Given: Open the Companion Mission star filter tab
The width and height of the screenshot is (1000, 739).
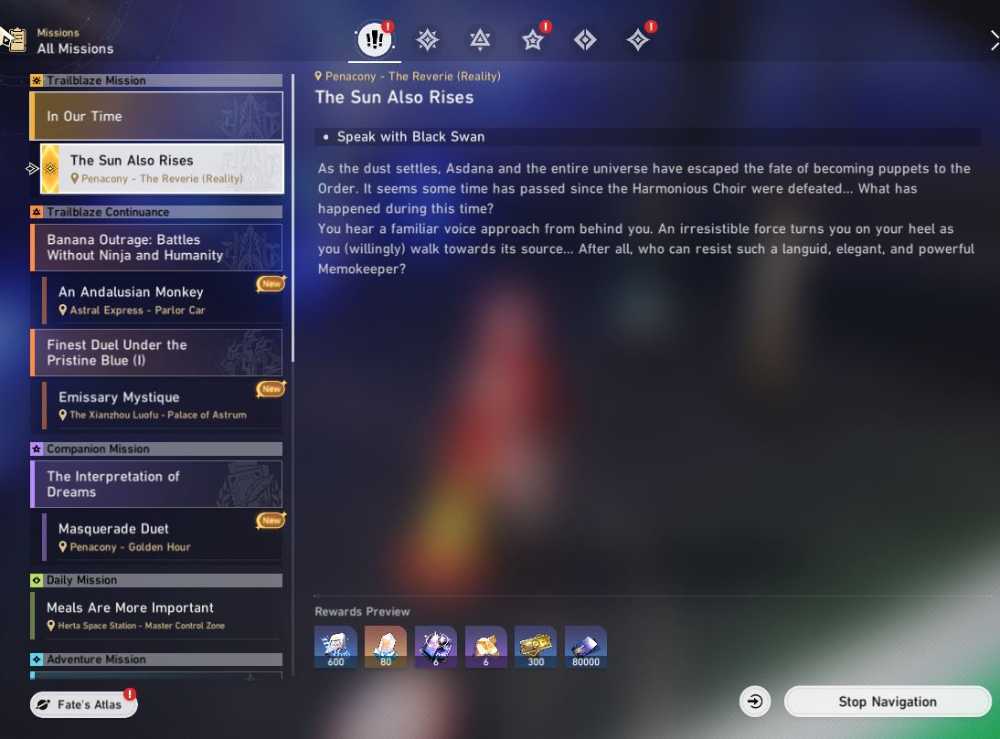Looking at the screenshot, I should click(x=533, y=40).
